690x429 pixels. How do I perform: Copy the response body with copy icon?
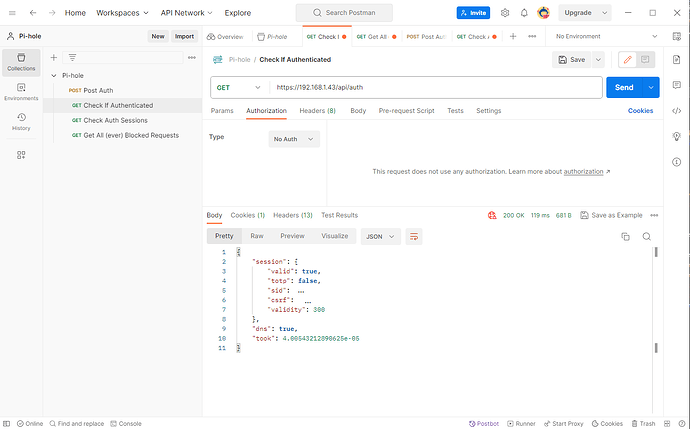[x=626, y=236]
